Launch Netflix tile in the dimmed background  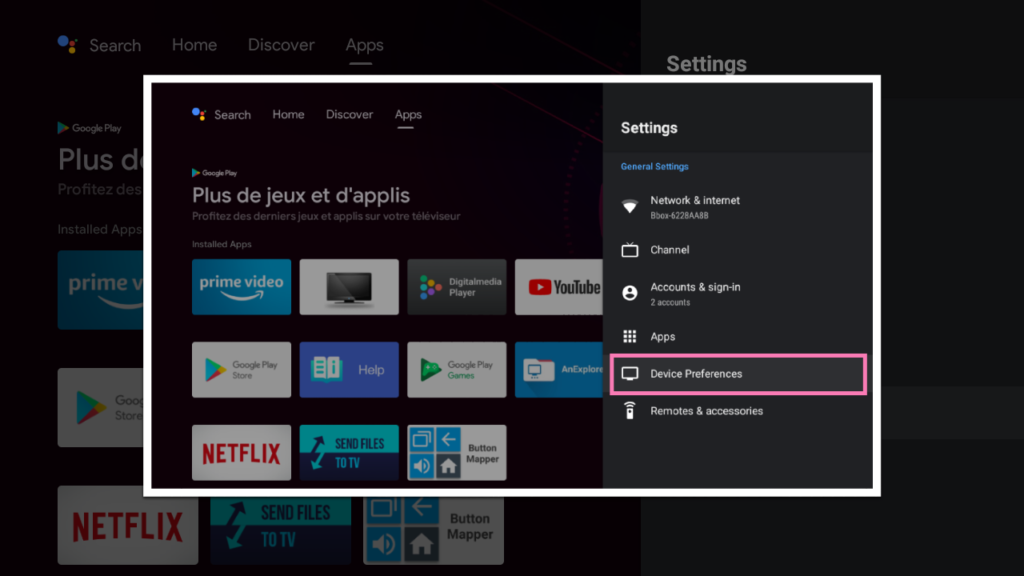pyautogui.click(x=128, y=526)
